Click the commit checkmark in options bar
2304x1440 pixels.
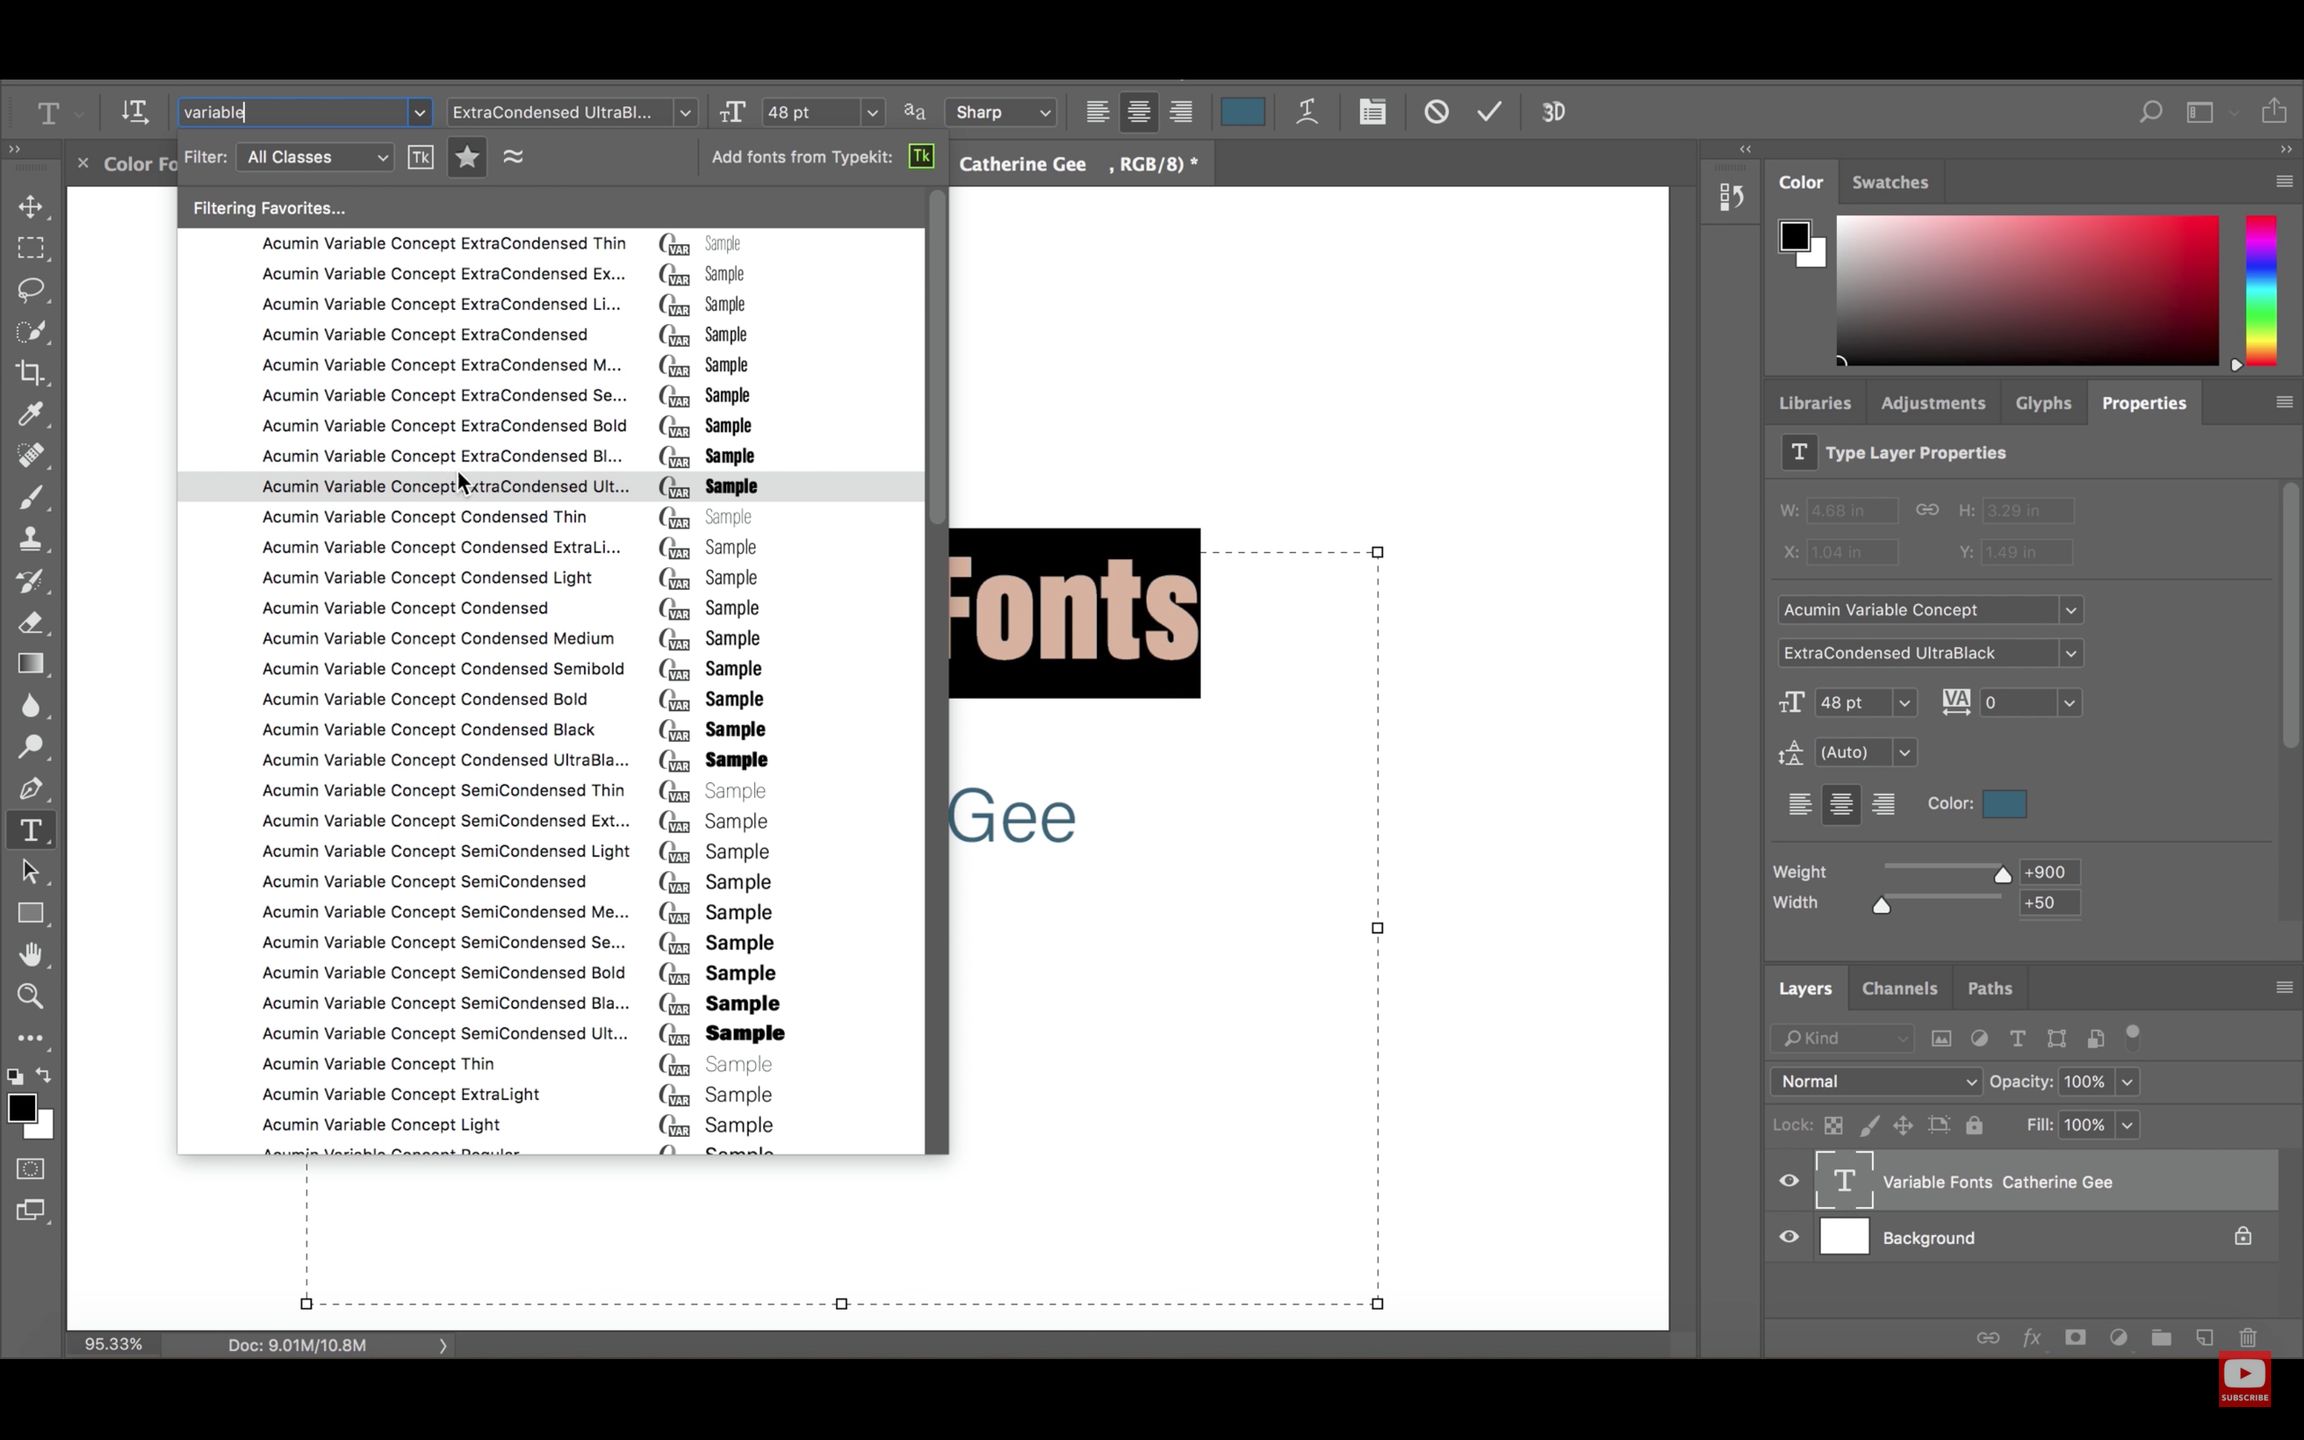[x=1489, y=112]
